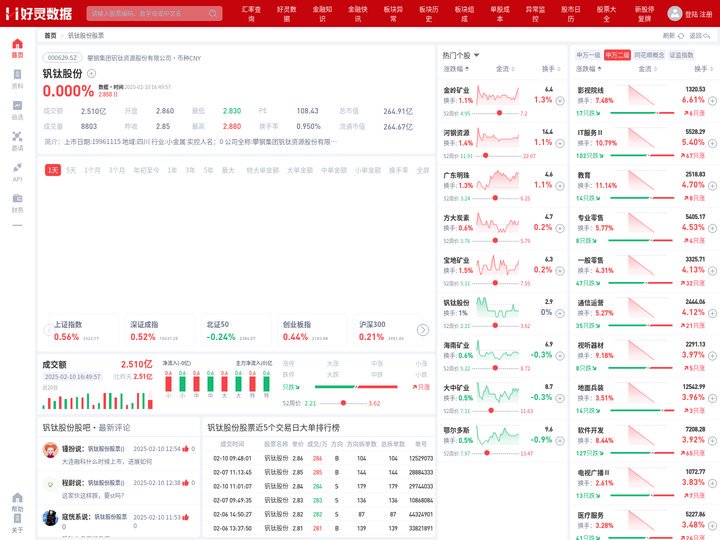The height and width of the screenshot is (540, 720).
Task: Sort sector list by 涨跌幅
Action: [x=589, y=69]
